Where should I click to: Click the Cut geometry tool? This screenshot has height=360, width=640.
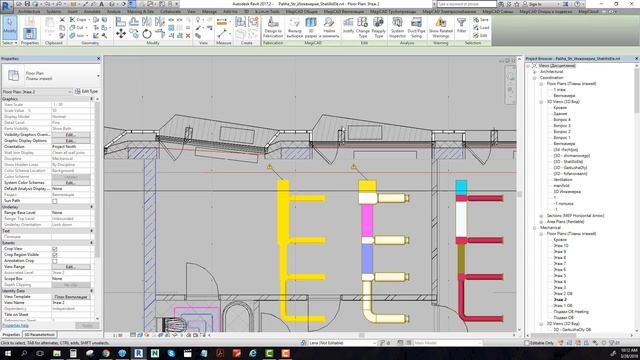[77, 28]
